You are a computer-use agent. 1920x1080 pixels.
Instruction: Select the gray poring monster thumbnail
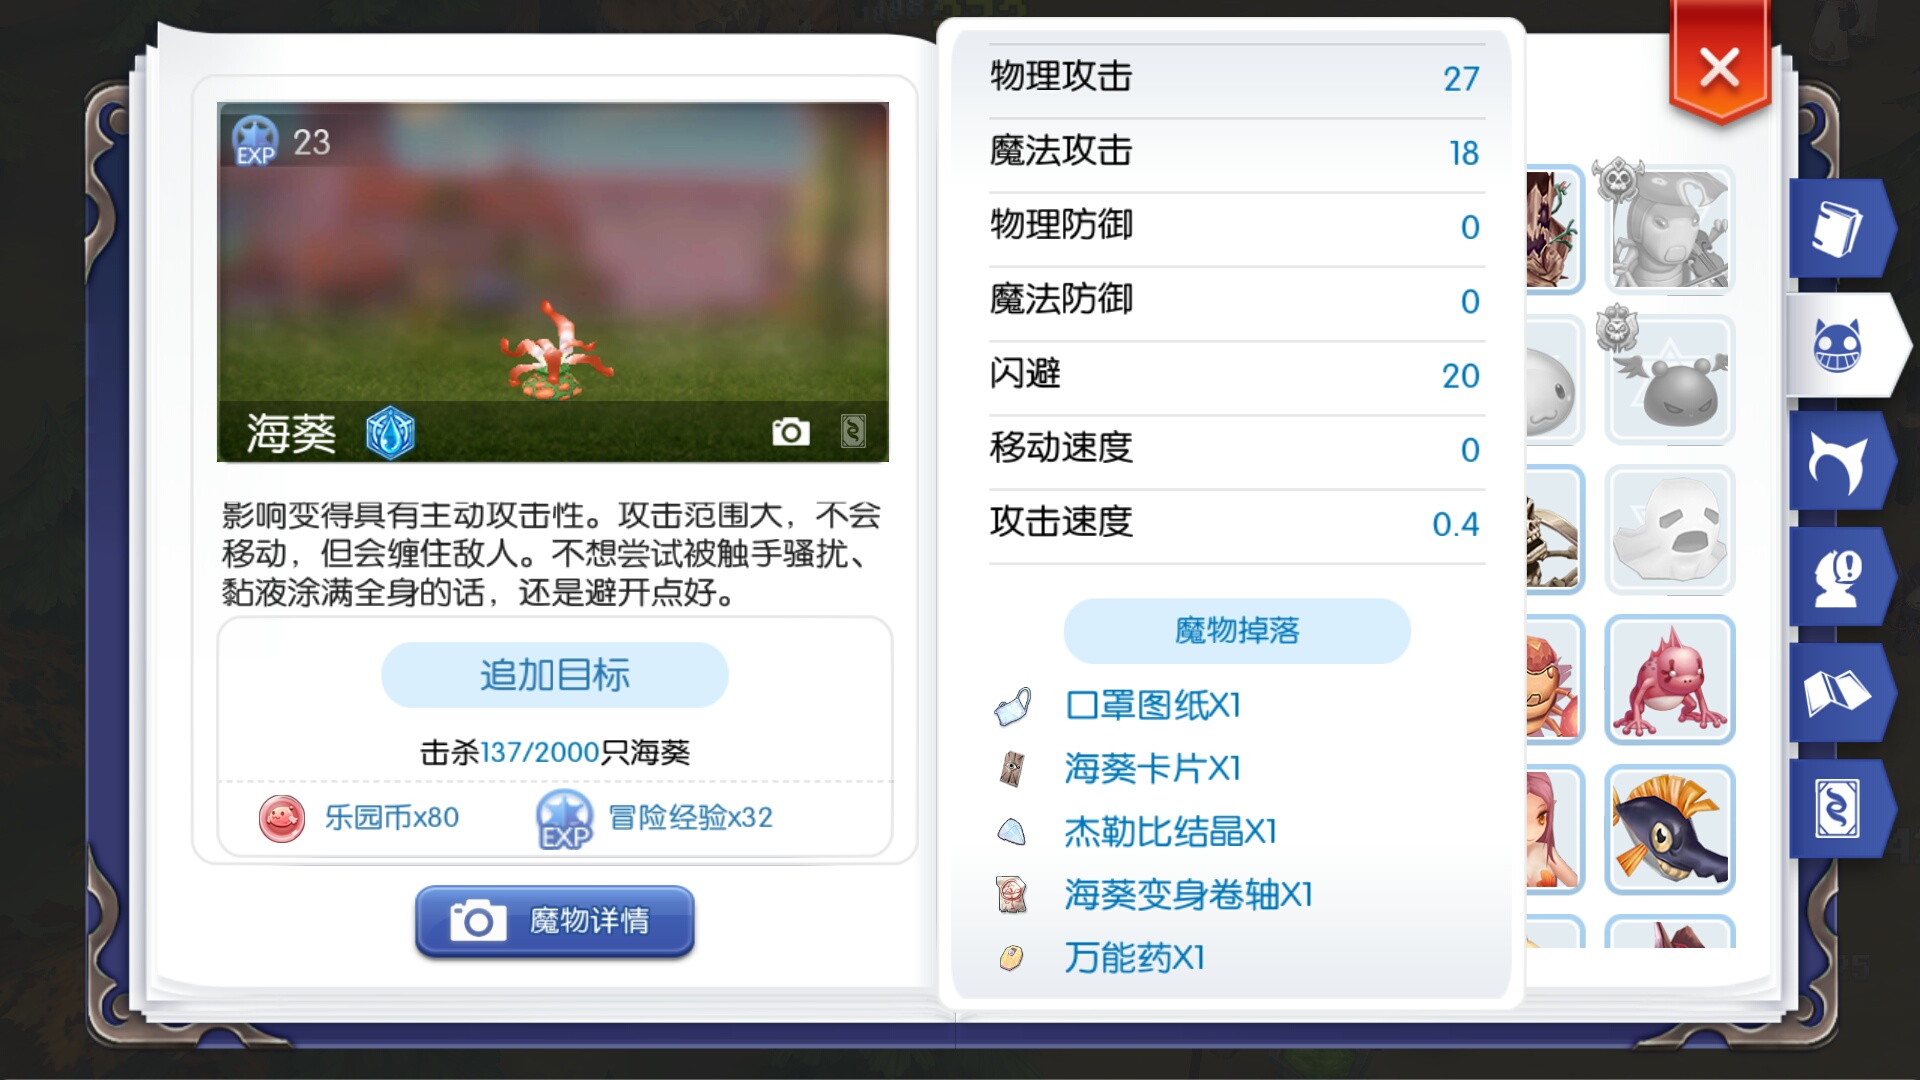tap(1554, 380)
